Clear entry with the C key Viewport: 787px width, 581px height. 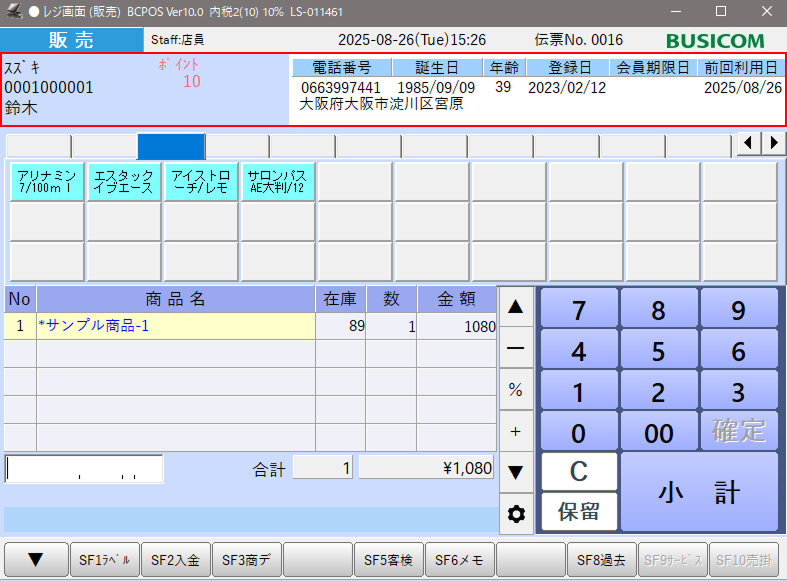pos(579,471)
